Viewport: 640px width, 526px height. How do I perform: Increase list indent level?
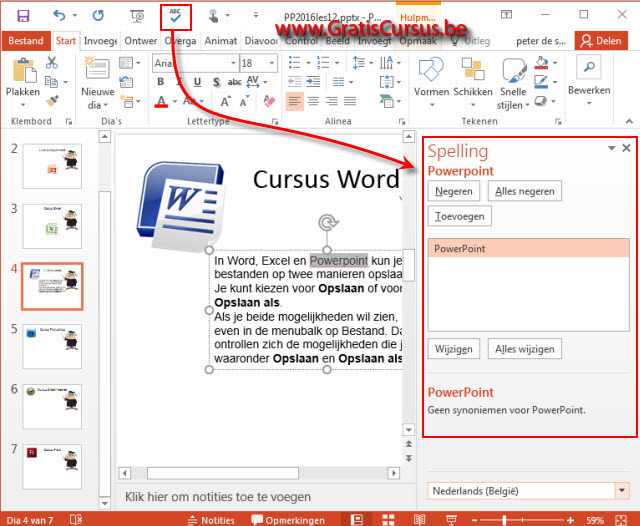coord(313,82)
